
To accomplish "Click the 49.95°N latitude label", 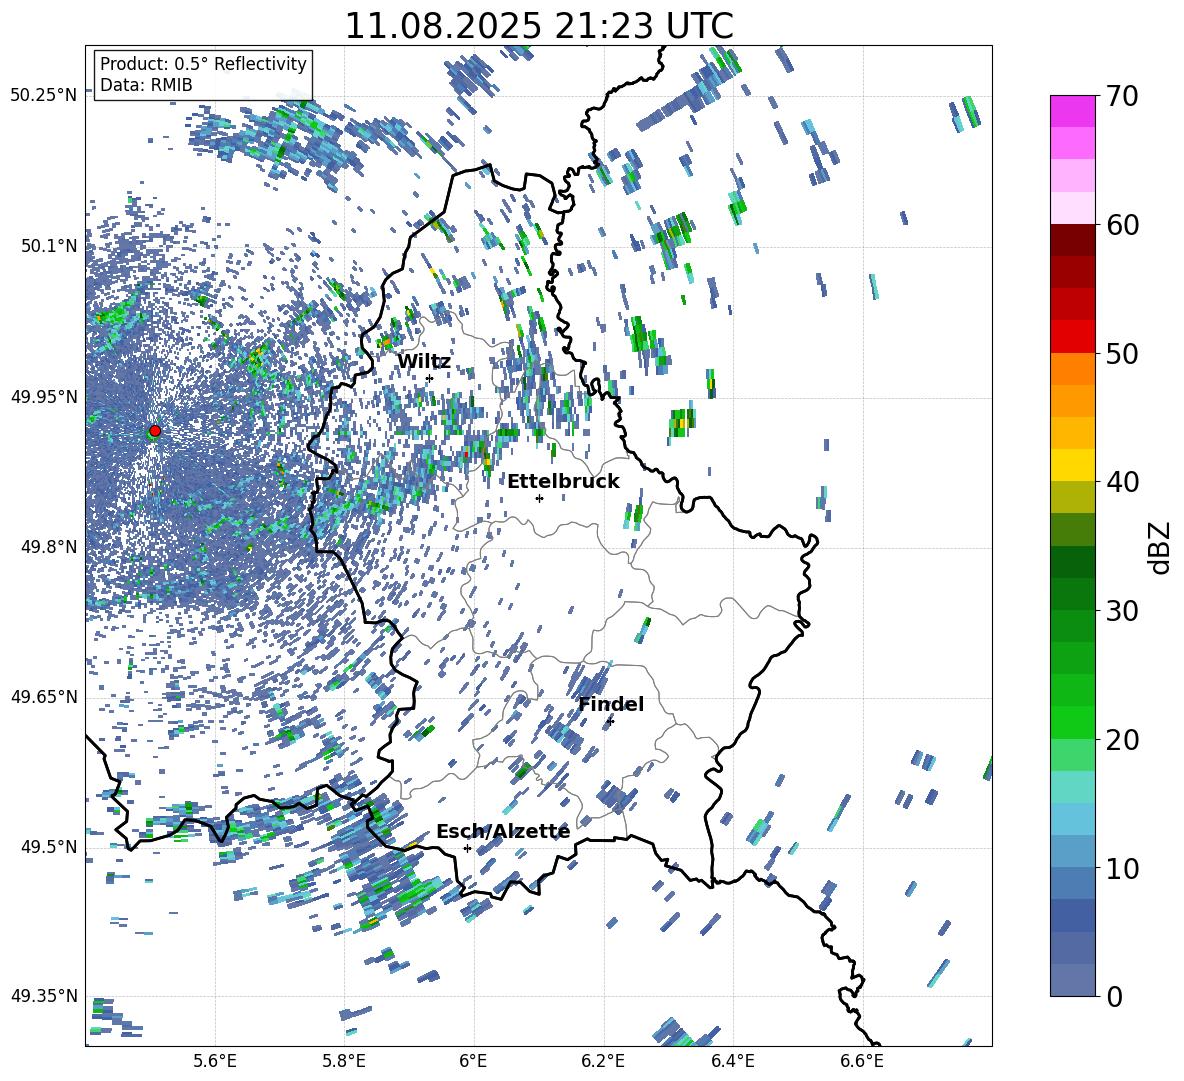I will point(44,396).
